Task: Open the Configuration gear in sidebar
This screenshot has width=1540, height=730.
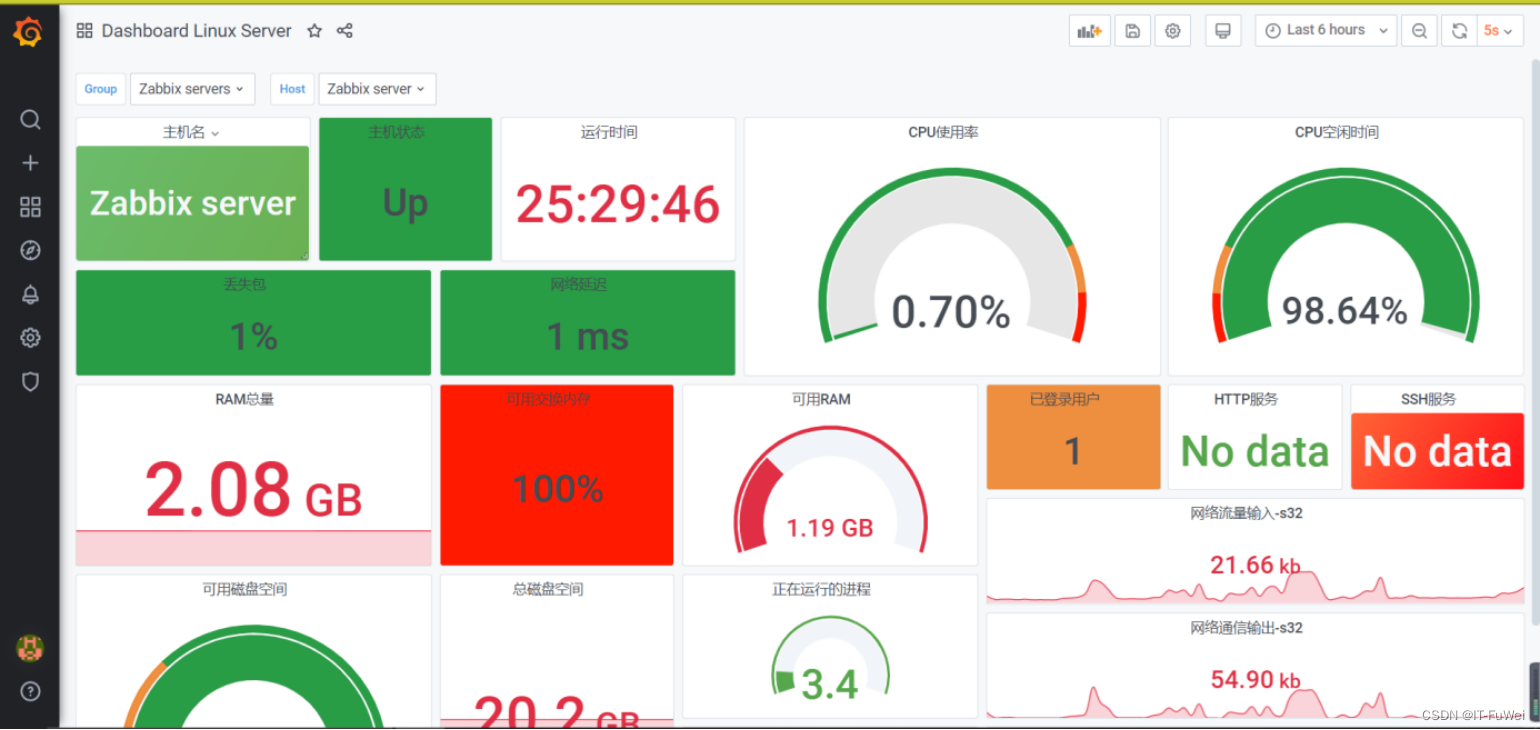Action: pyautogui.click(x=30, y=338)
